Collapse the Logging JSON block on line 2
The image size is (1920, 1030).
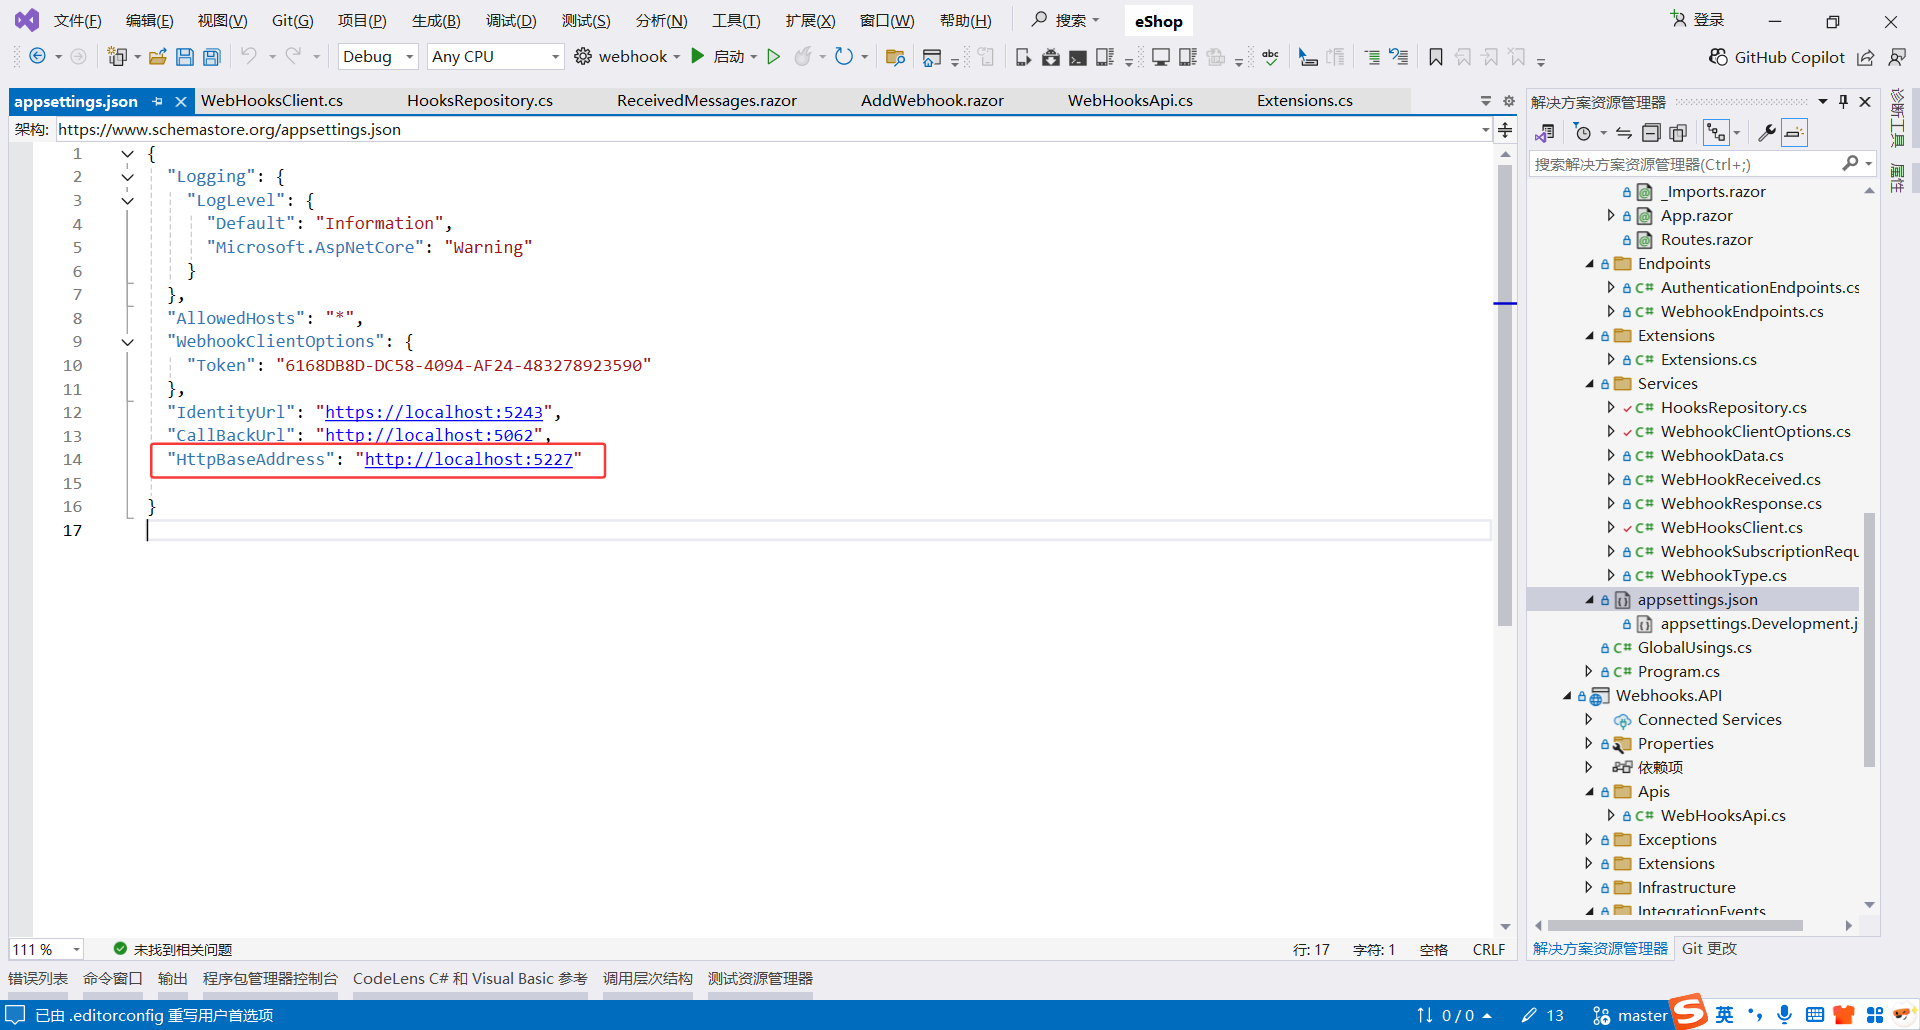point(128,177)
